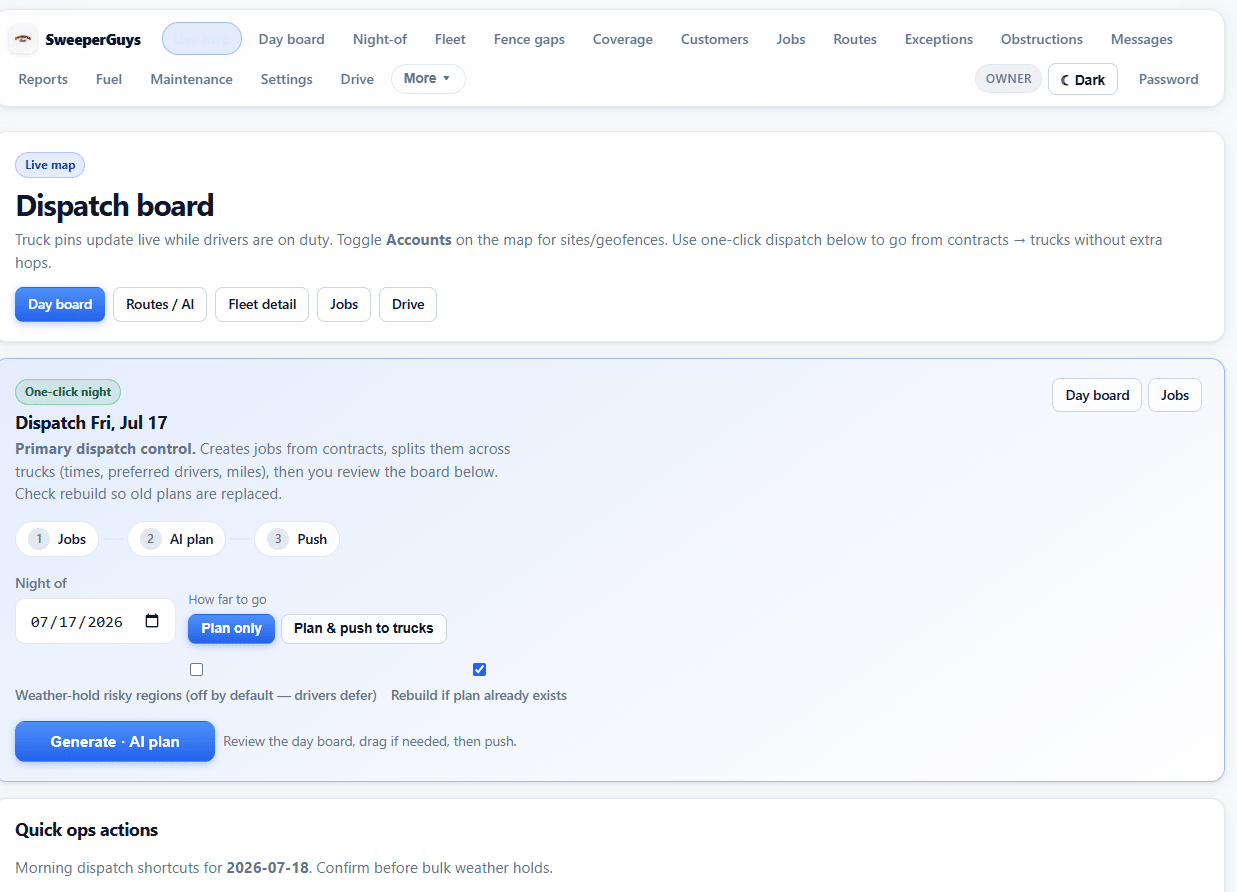Open Jobs in the top navigation bar
The width and height of the screenshot is (1237, 892).
(x=791, y=39)
